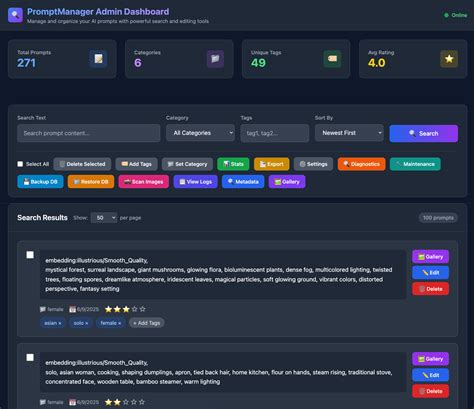Image resolution: width=474 pixels, height=409 pixels.
Task: Open Settings
Action: pos(313,164)
